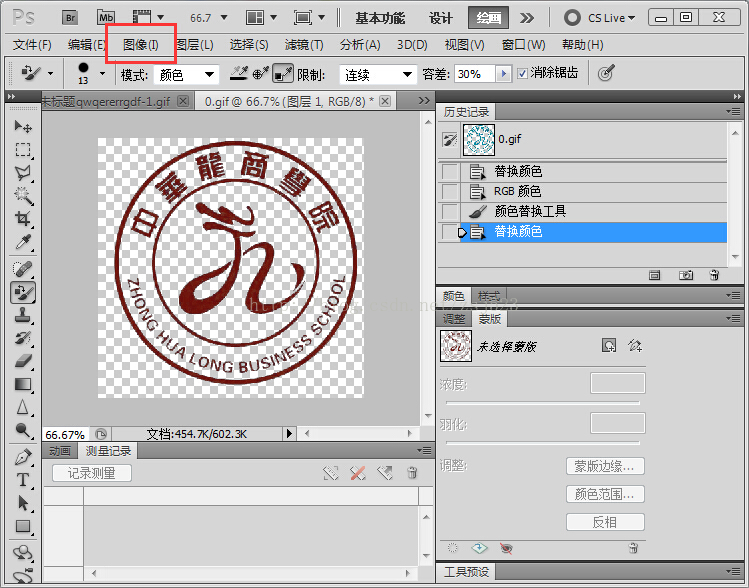Screen dimensions: 749x588
Task: Toggle mask visibility eye icon
Action: (x=506, y=548)
